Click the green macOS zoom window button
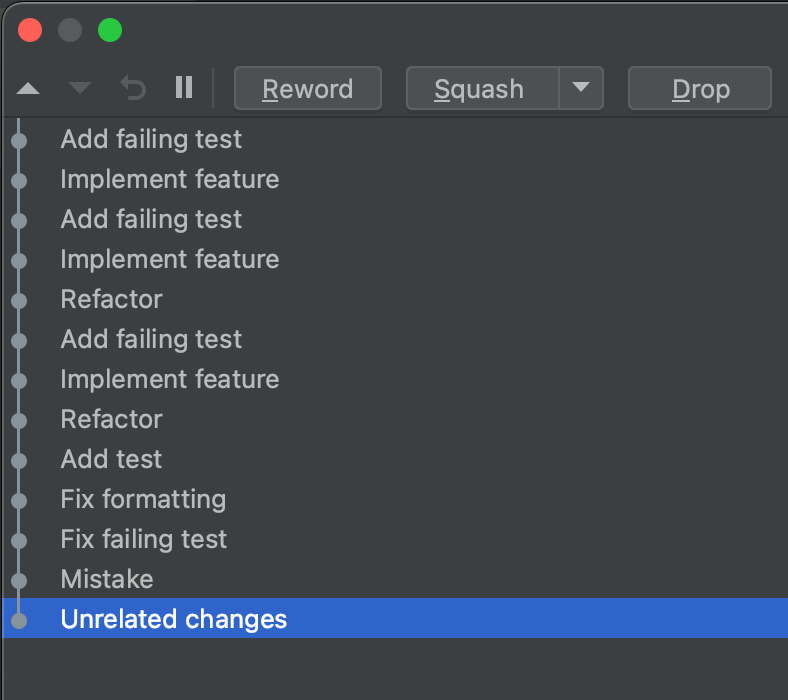This screenshot has height=700, width=788. pos(110,30)
